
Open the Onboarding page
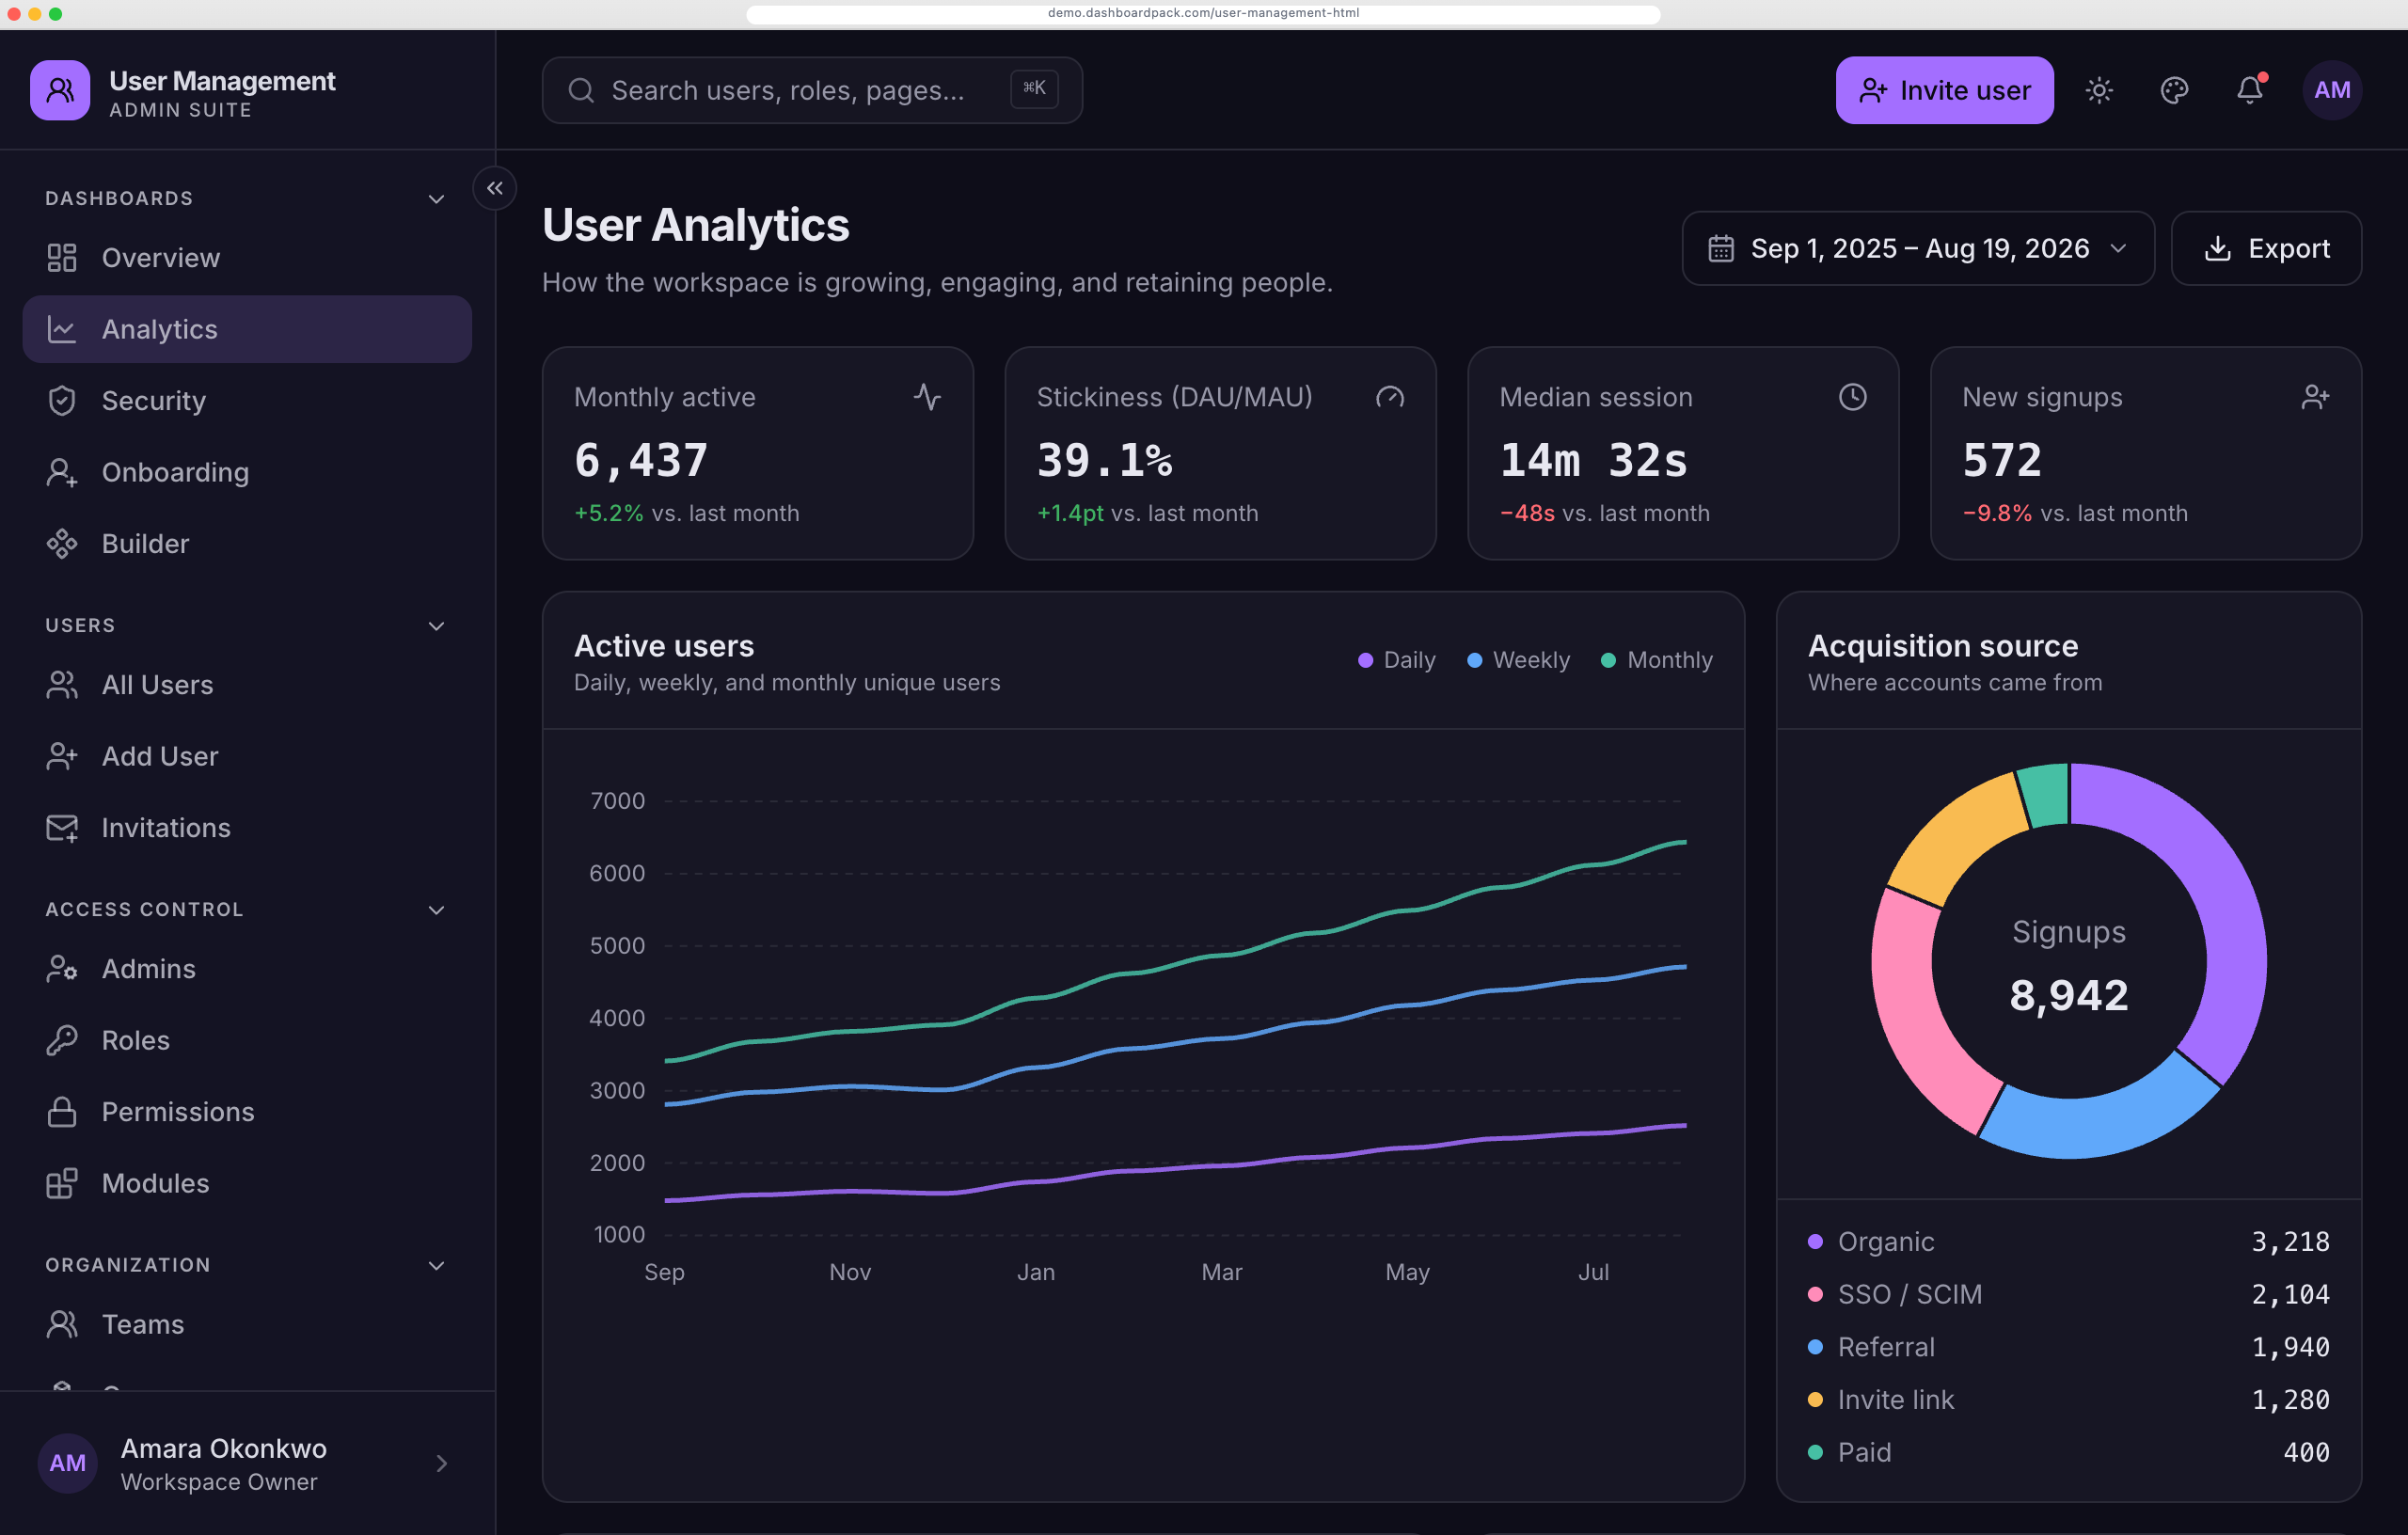[x=247, y=472]
